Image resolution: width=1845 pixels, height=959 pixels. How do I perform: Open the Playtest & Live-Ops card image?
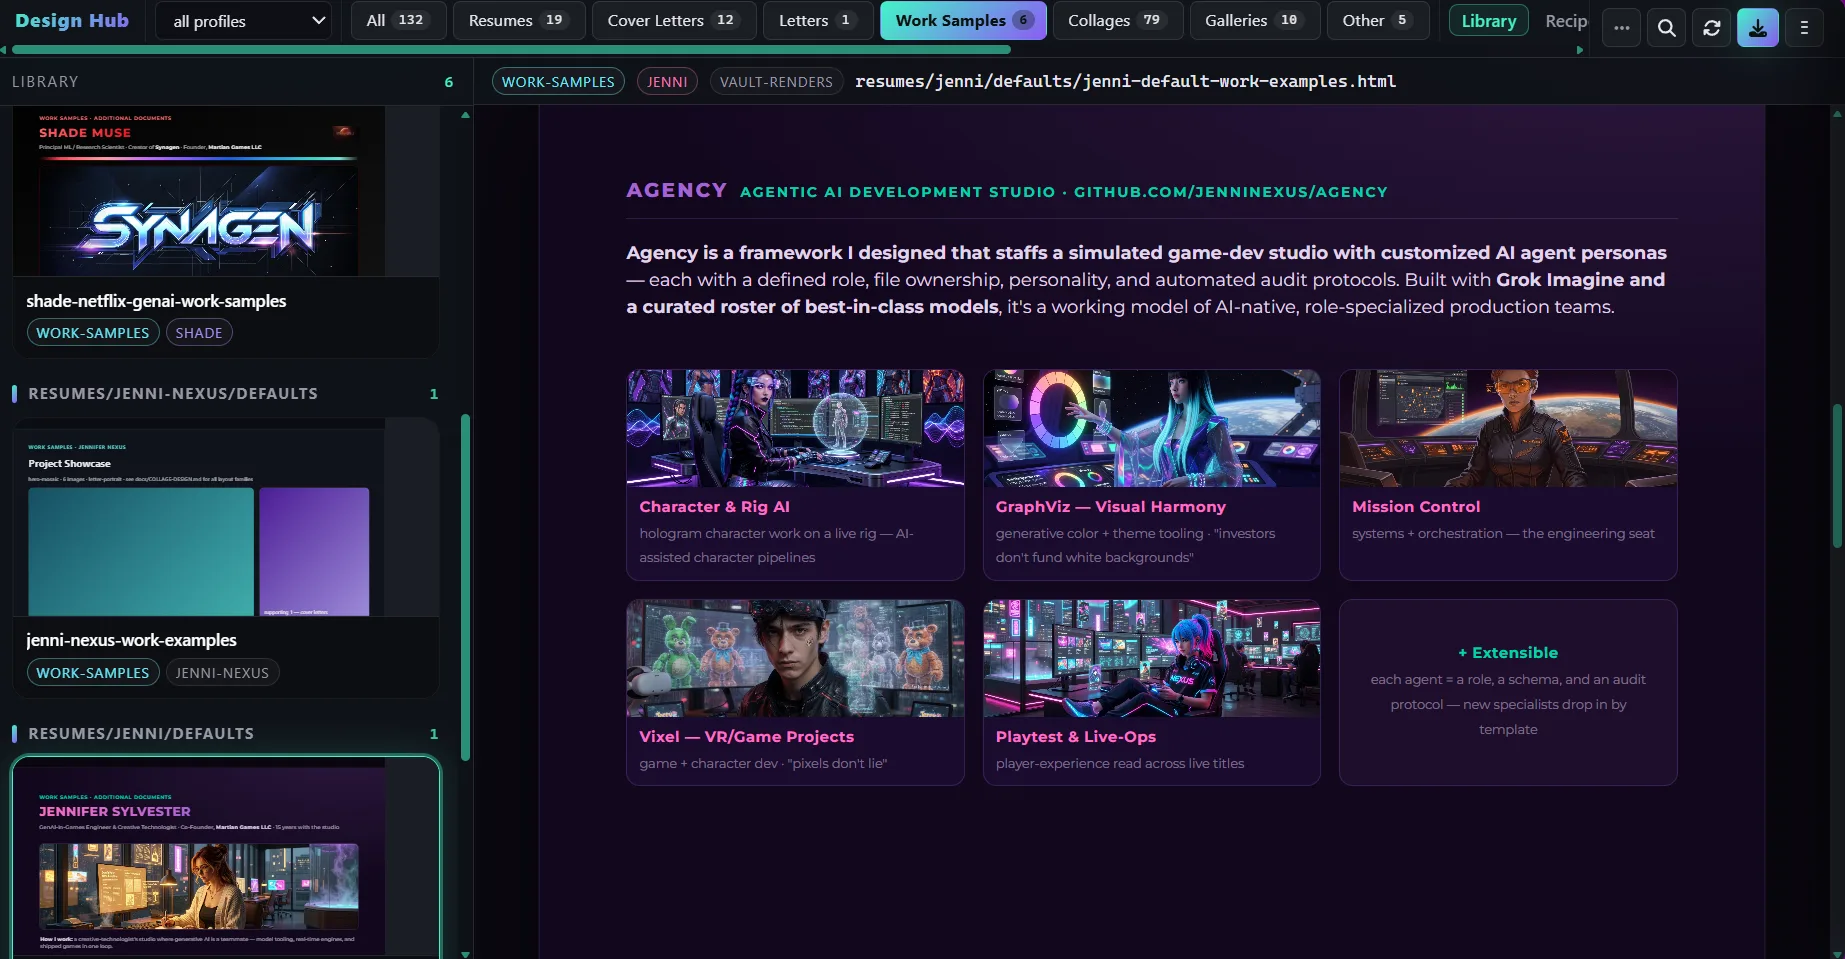click(x=1152, y=658)
